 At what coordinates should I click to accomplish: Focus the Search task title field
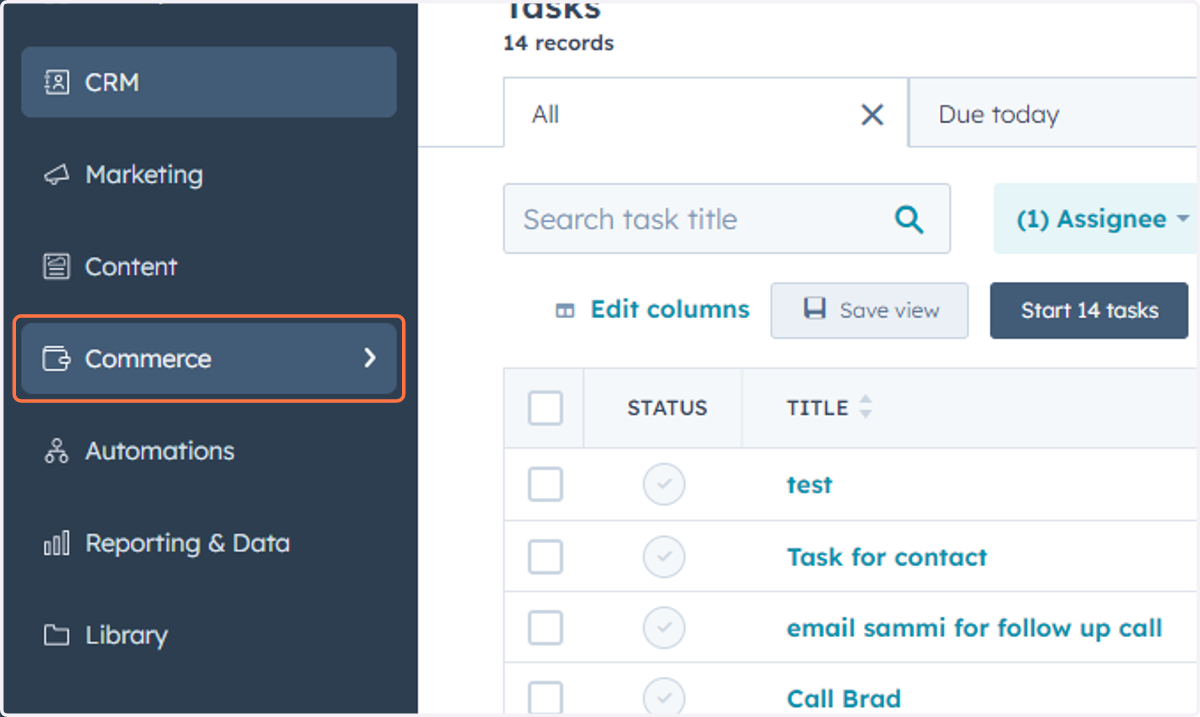[x=727, y=218]
